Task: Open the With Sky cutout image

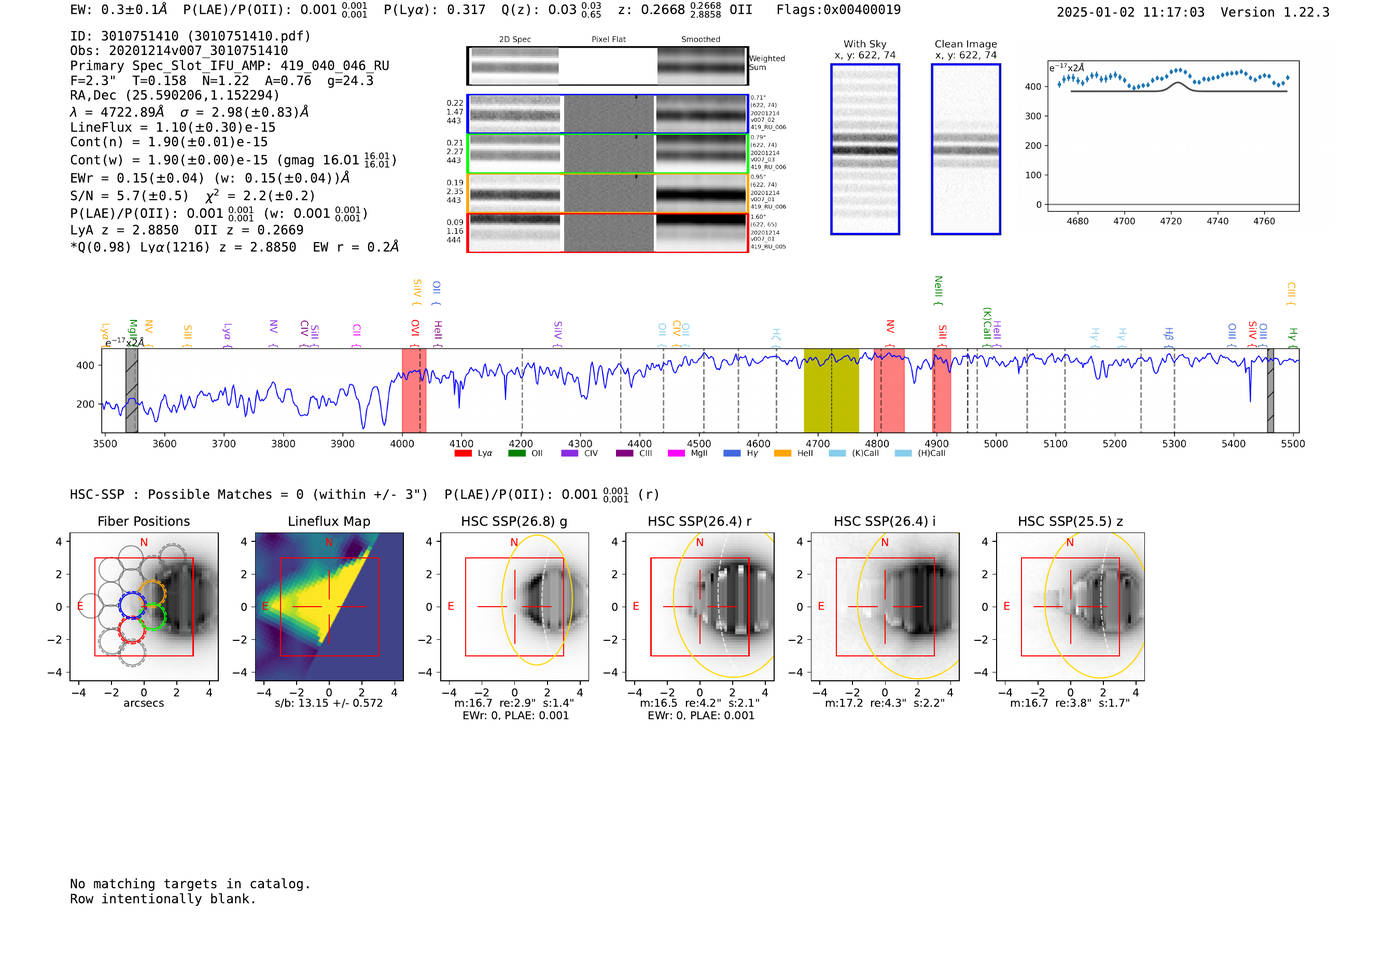Action: click(x=865, y=149)
